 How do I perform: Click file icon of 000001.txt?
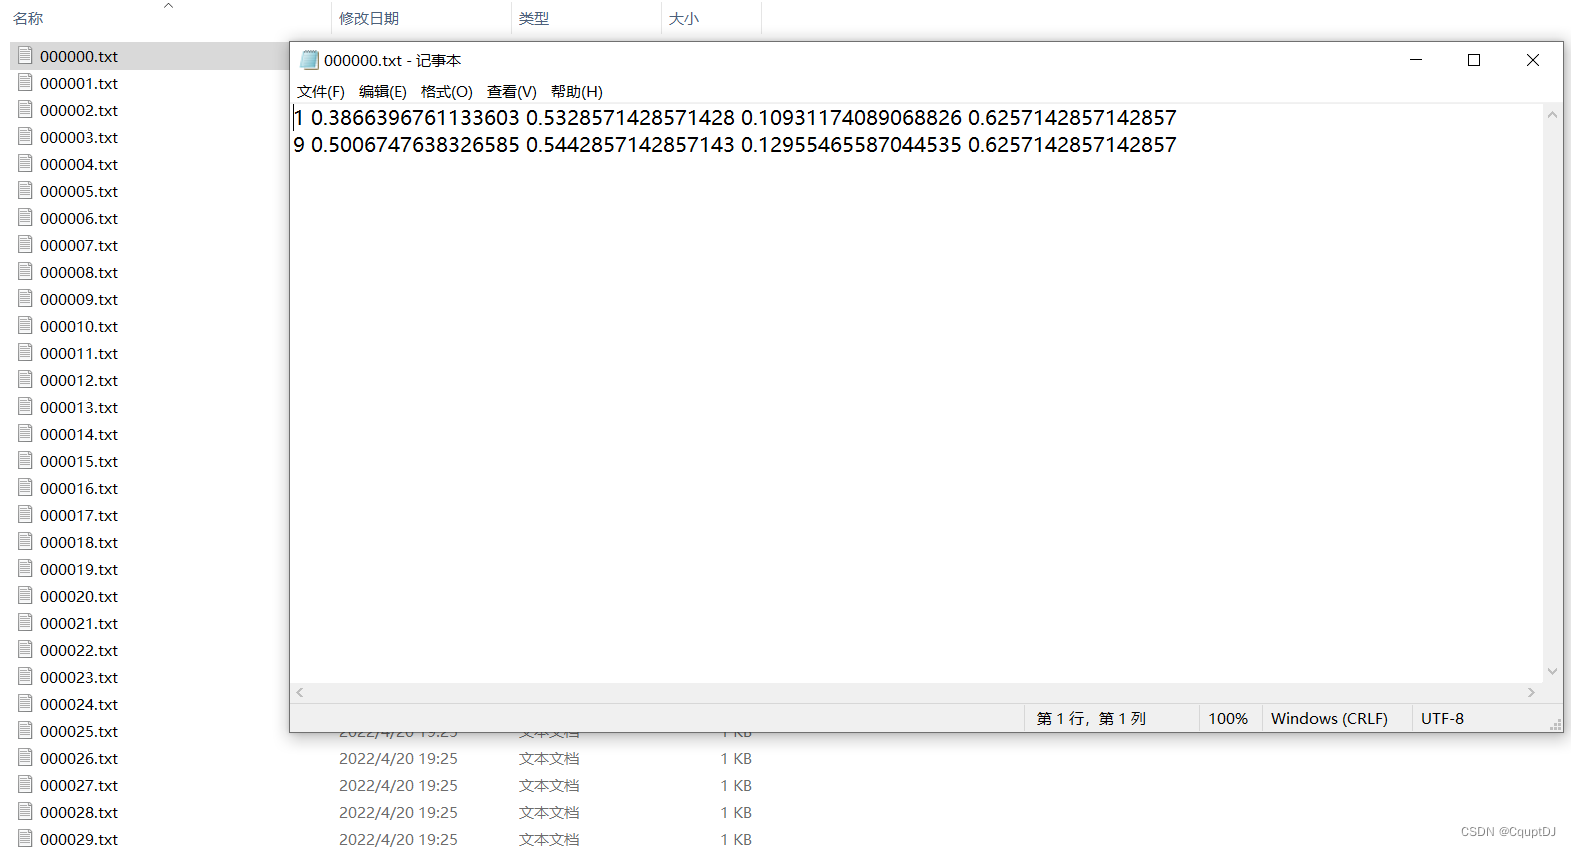tap(25, 83)
